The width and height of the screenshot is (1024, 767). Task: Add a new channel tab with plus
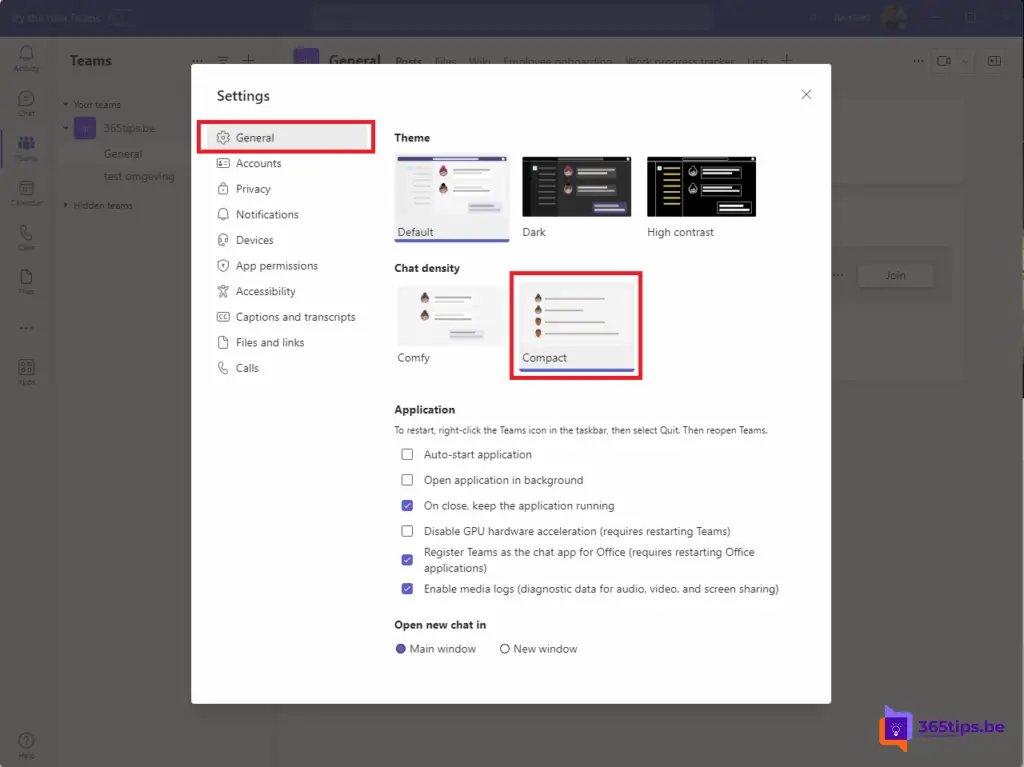pyautogui.click(x=787, y=60)
